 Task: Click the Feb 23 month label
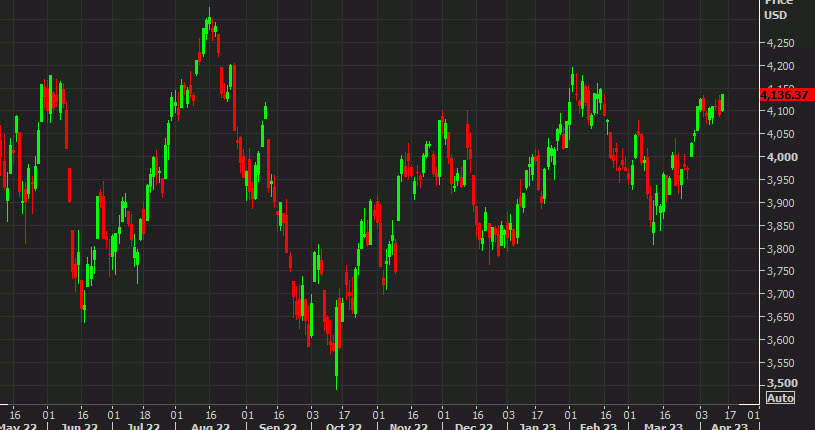pos(598,427)
